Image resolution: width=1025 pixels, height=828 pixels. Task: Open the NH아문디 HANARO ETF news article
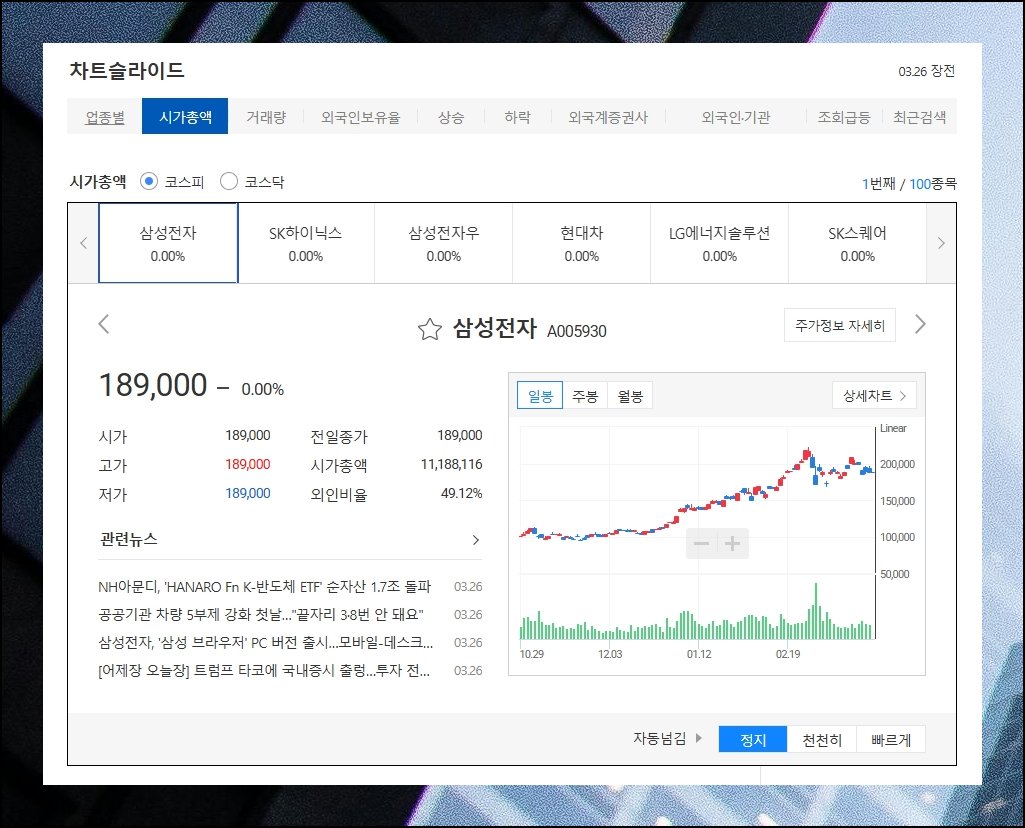pyautogui.click(x=265, y=587)
